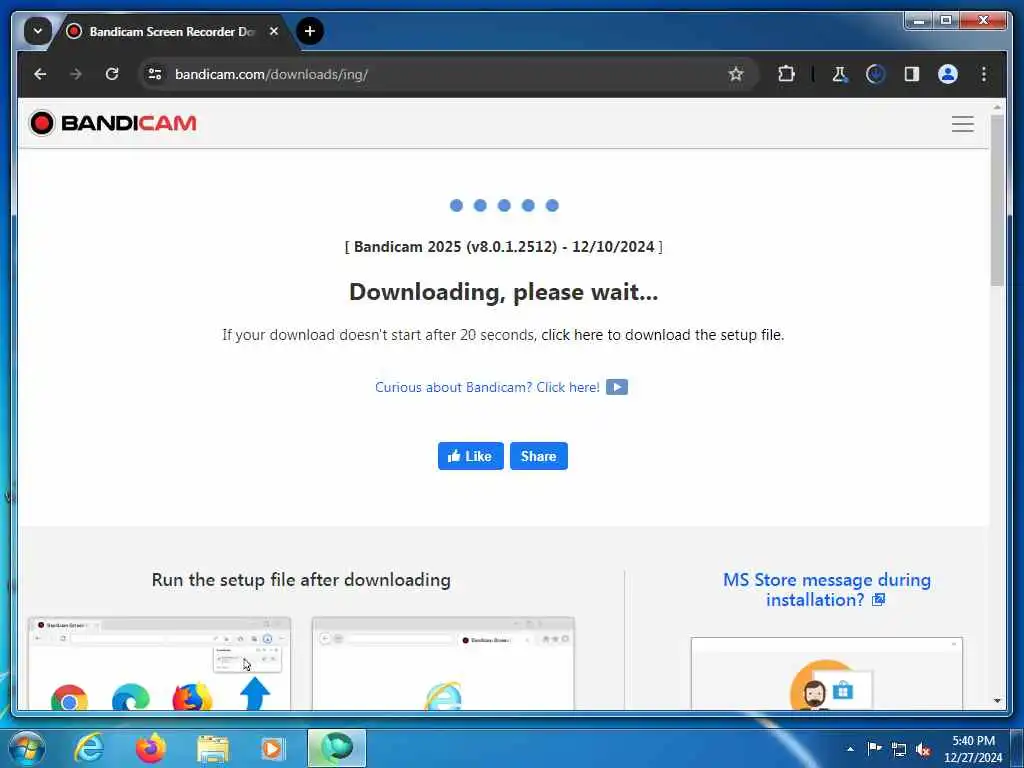Image resolution: width=1024 pixels, height=768 pixels.
Task: Click the forward navigation arrow
Action: 76,74
